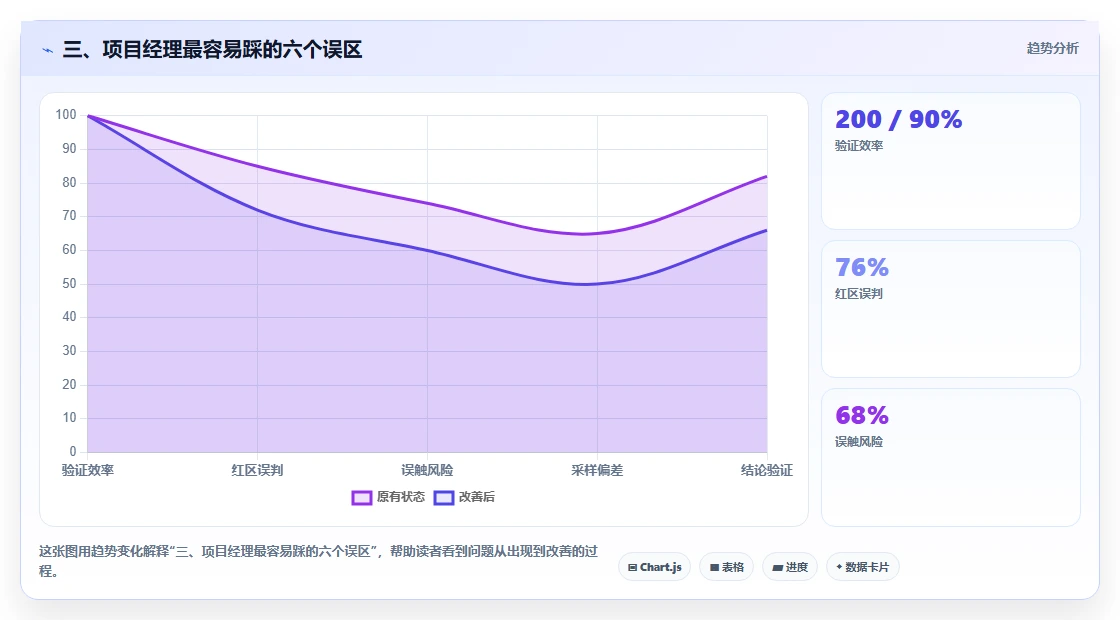
Task: Click the 200 / 90% value text
Action: (899, 119)
